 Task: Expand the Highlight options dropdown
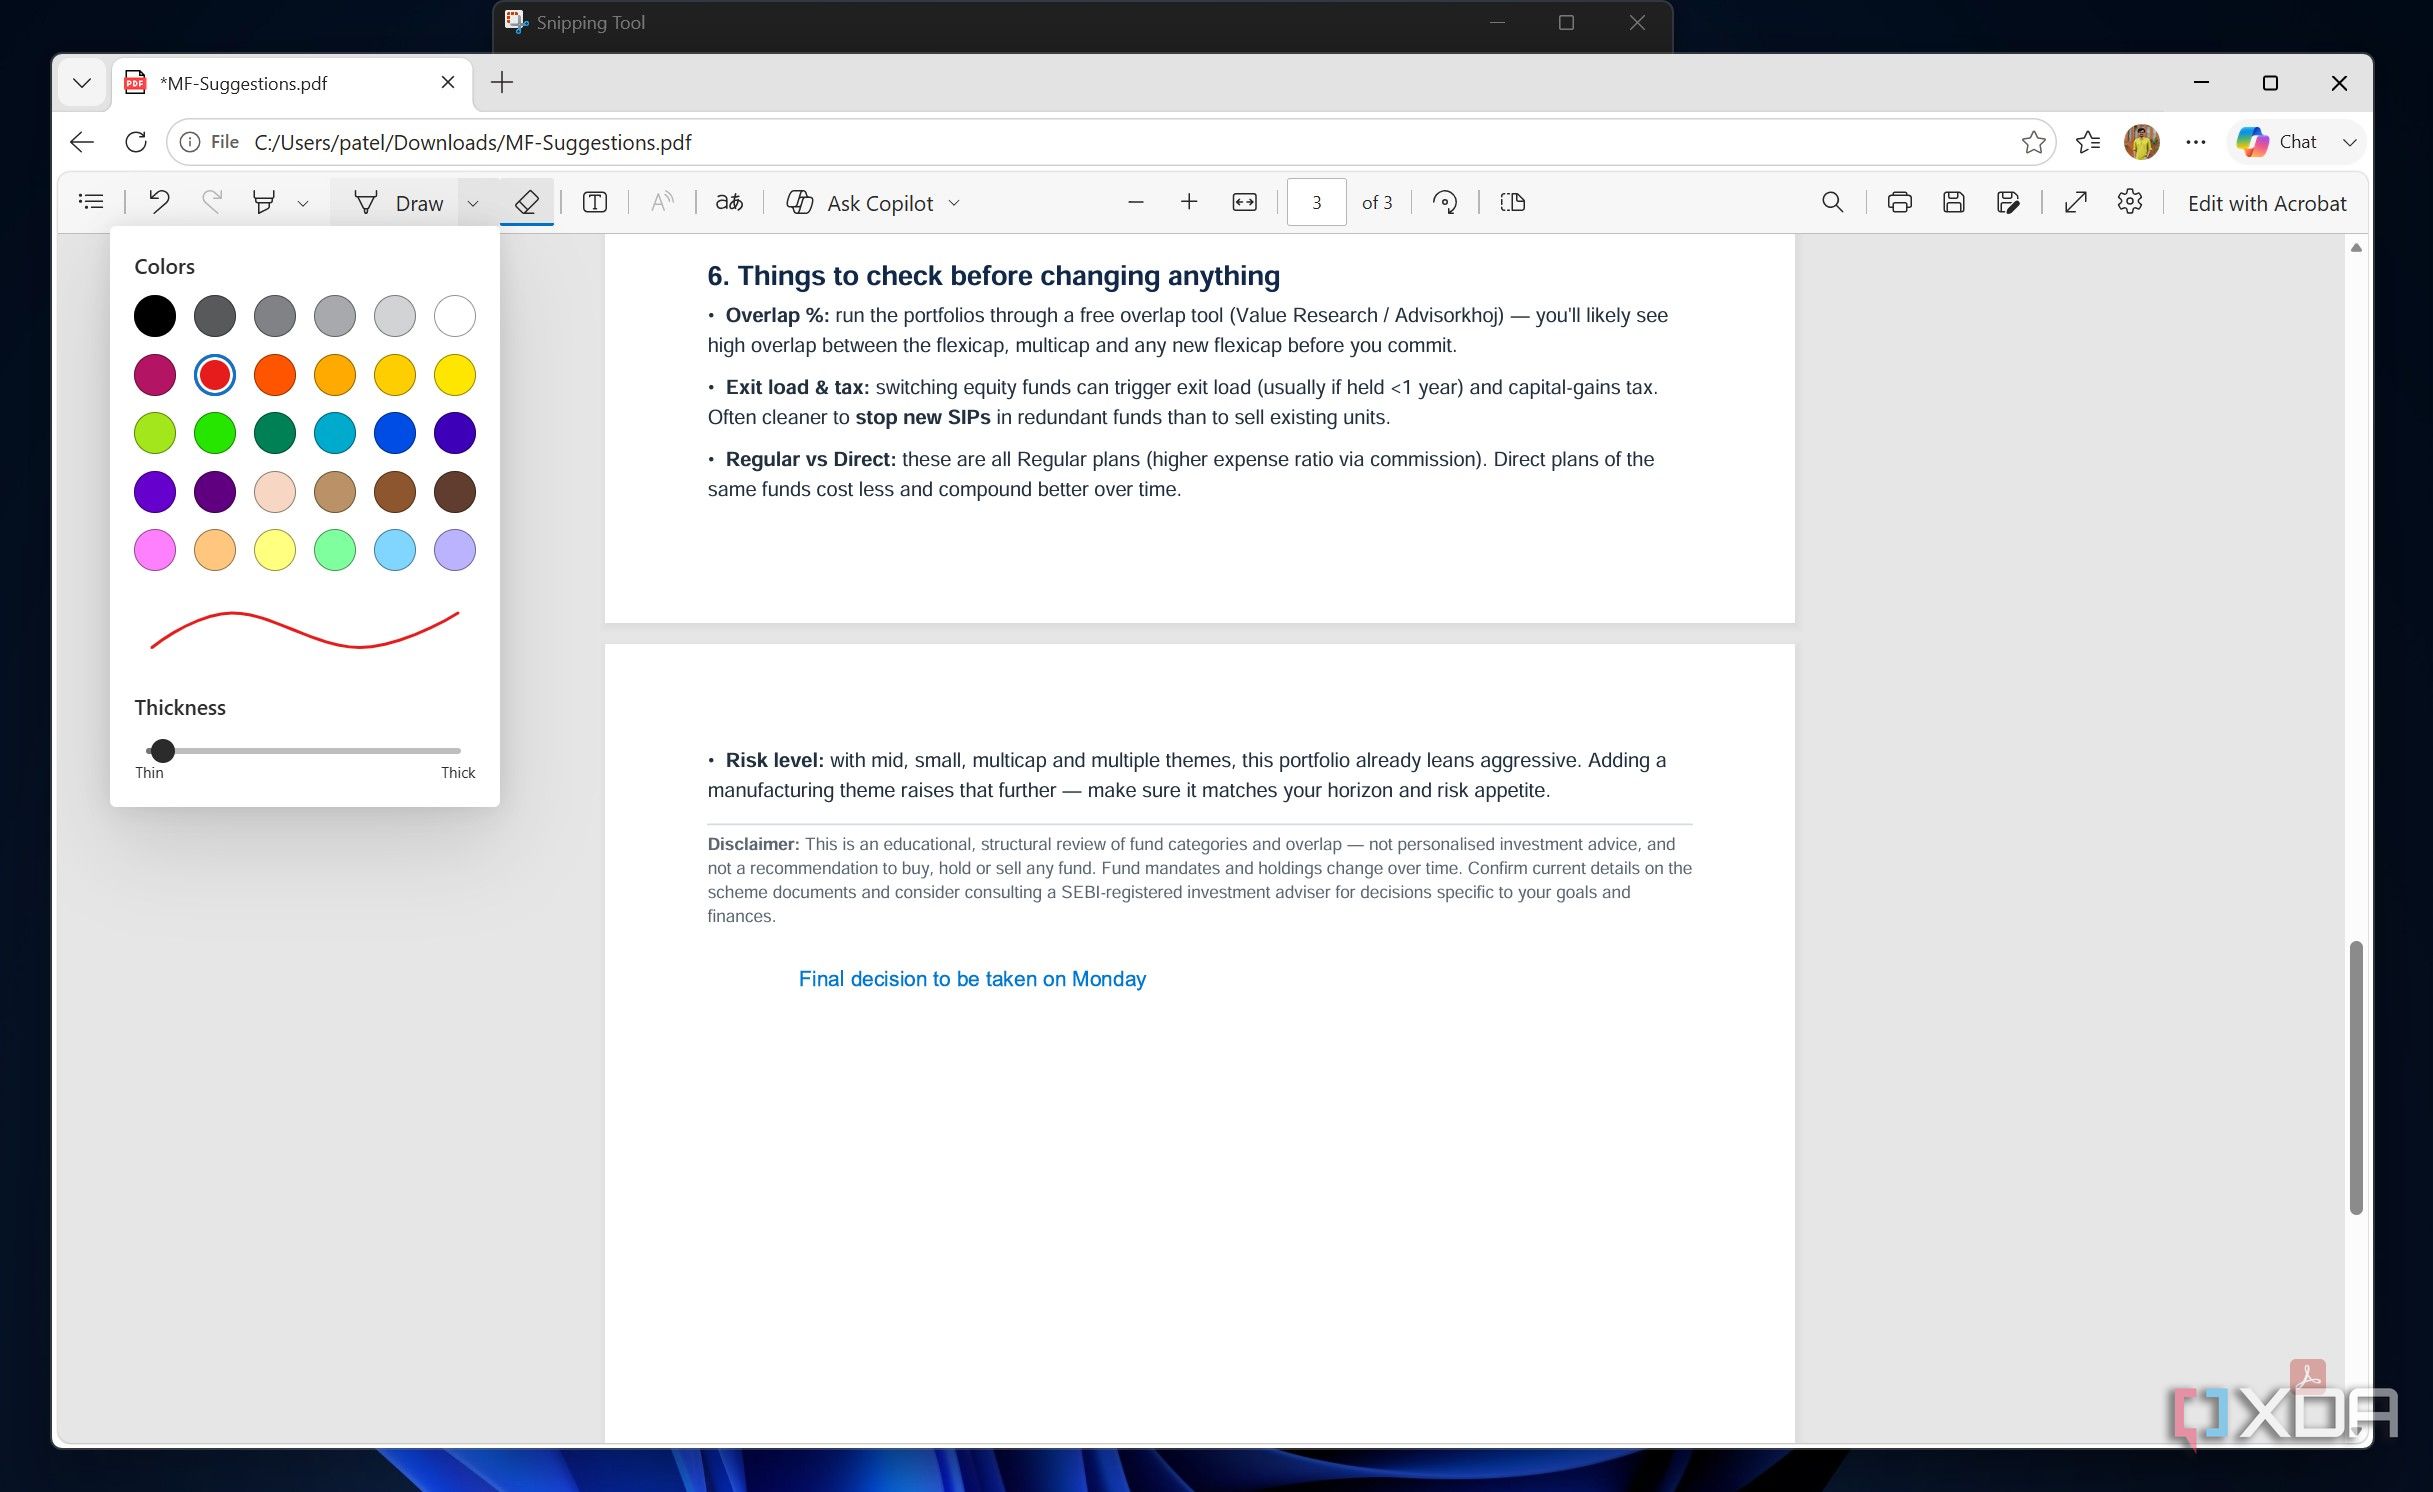tap(303, 203)
